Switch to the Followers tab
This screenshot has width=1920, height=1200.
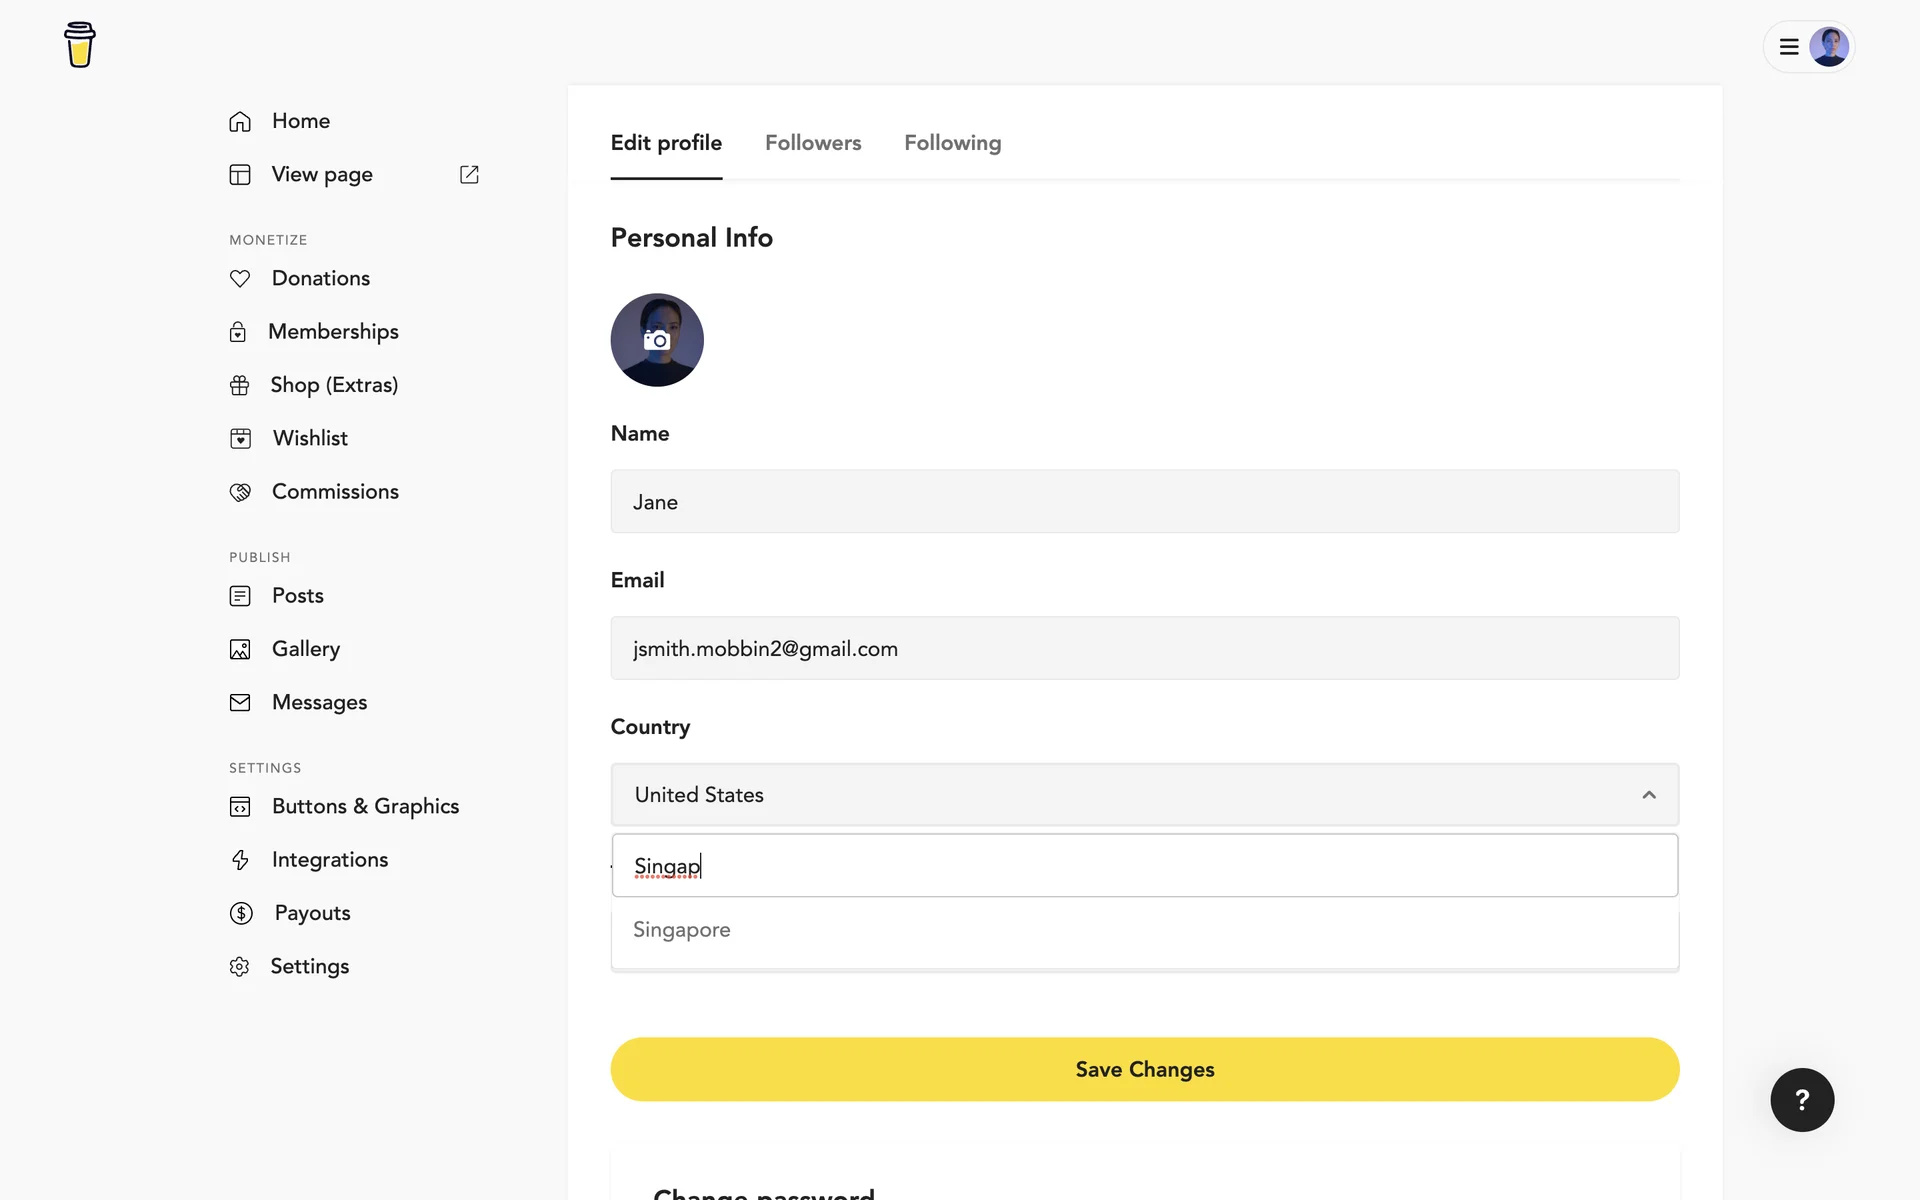[813, 143]
